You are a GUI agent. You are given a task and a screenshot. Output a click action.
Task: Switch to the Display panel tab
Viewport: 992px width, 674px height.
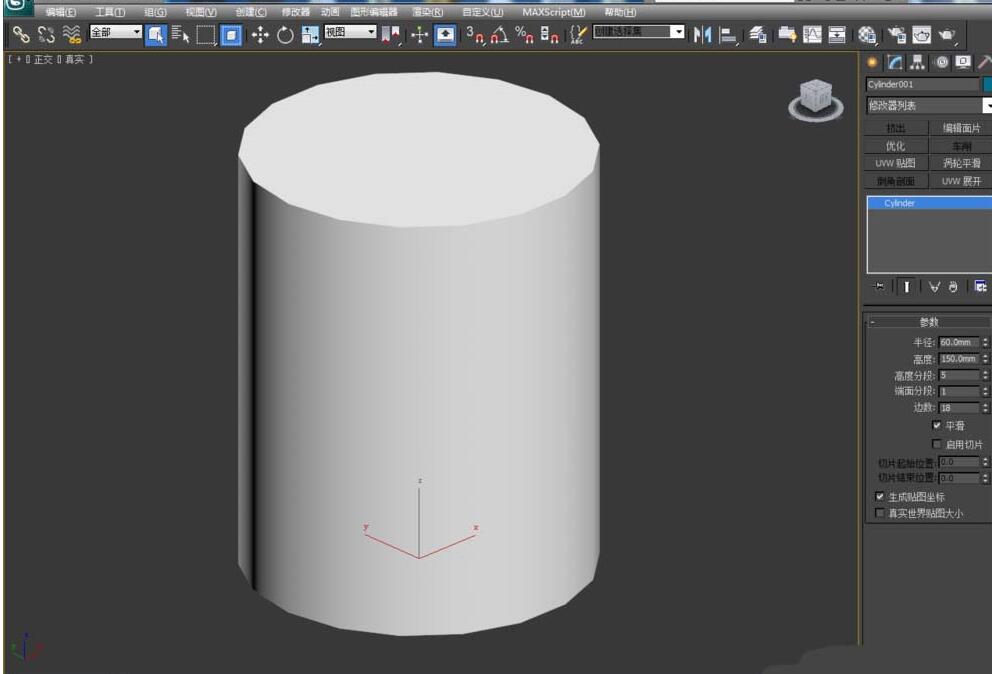tap(963, 62)
